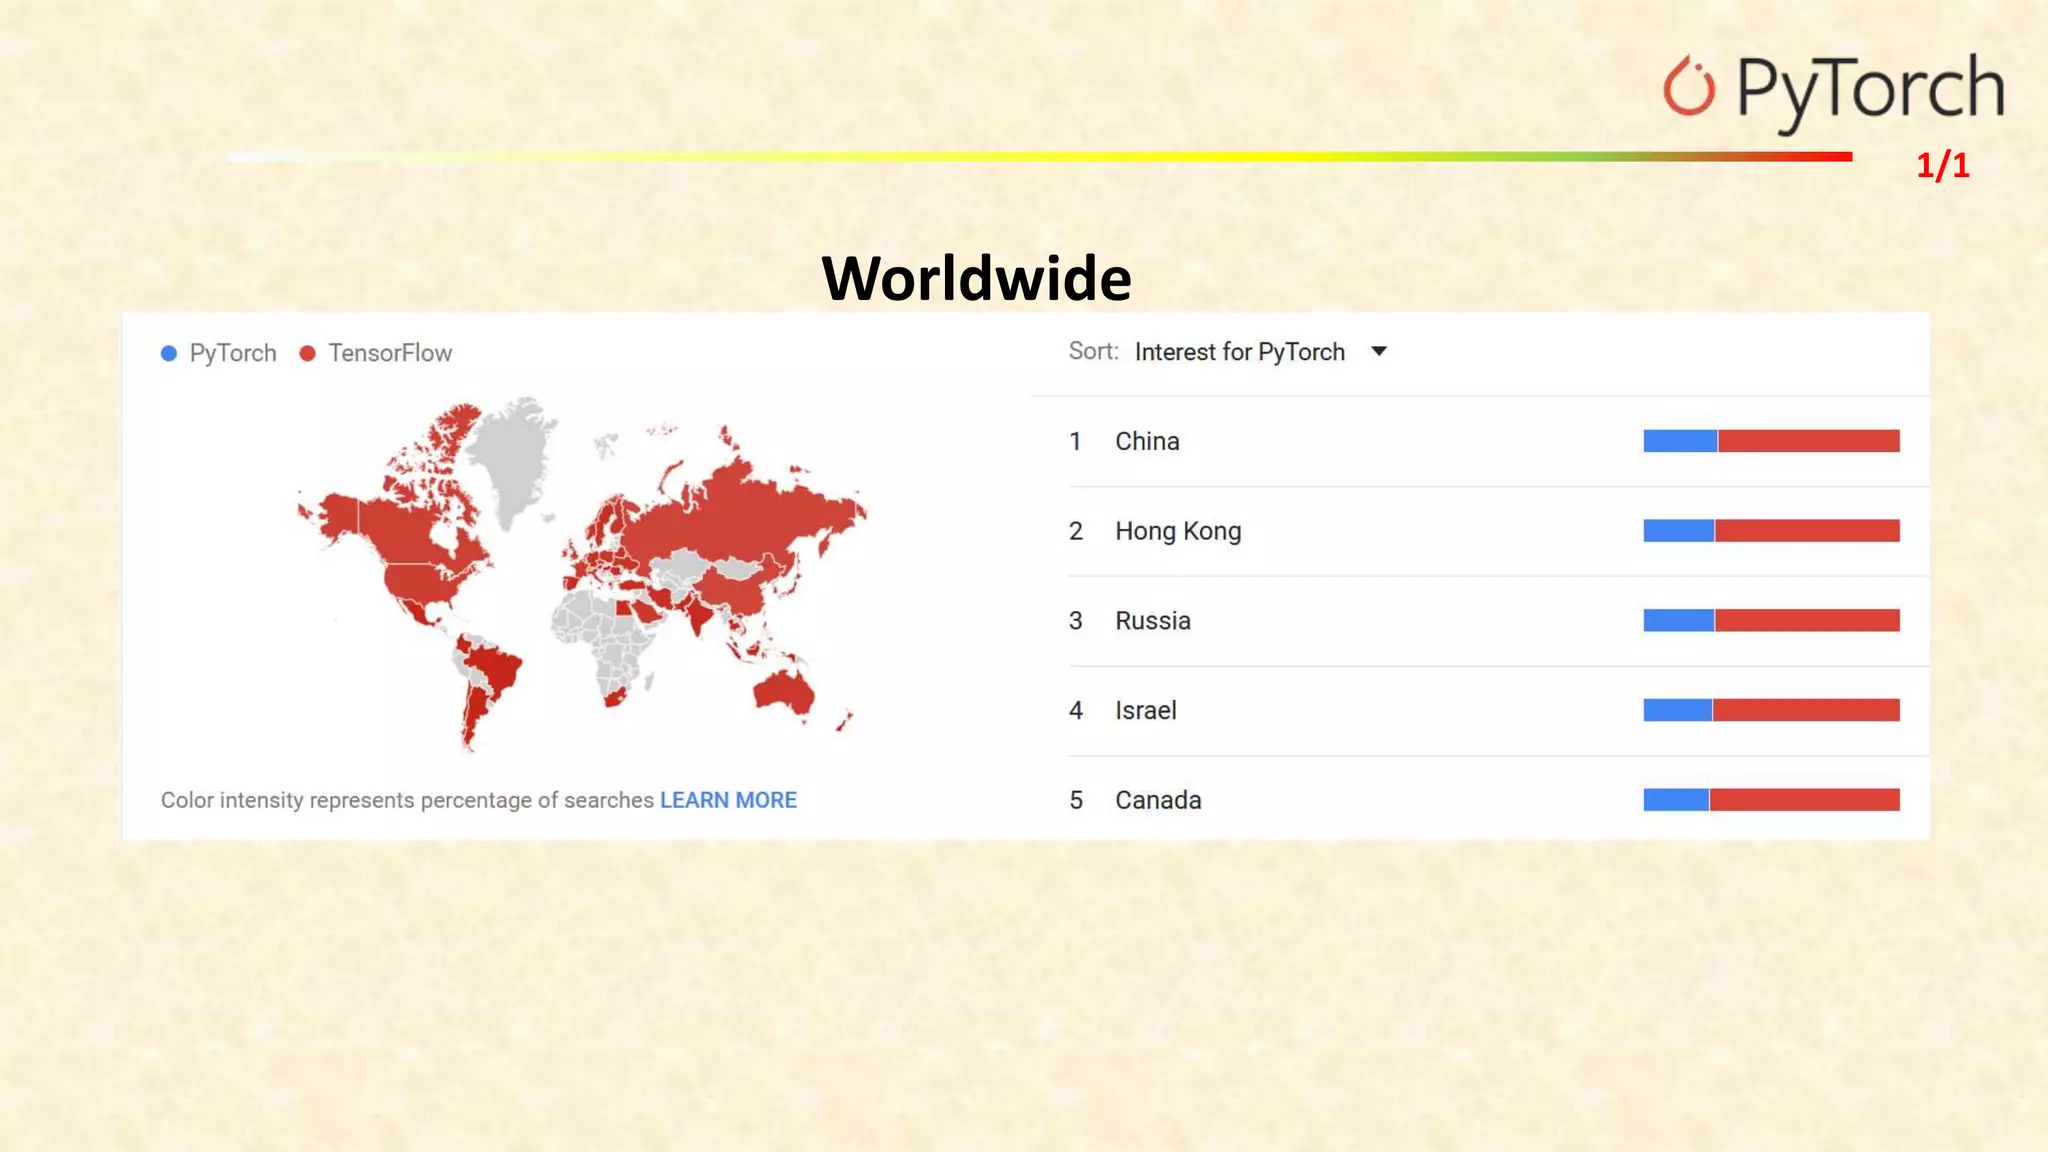Select the Hong Kong entry
This screenshot has width=2048, height=1152.
[x=1178, y=531]
